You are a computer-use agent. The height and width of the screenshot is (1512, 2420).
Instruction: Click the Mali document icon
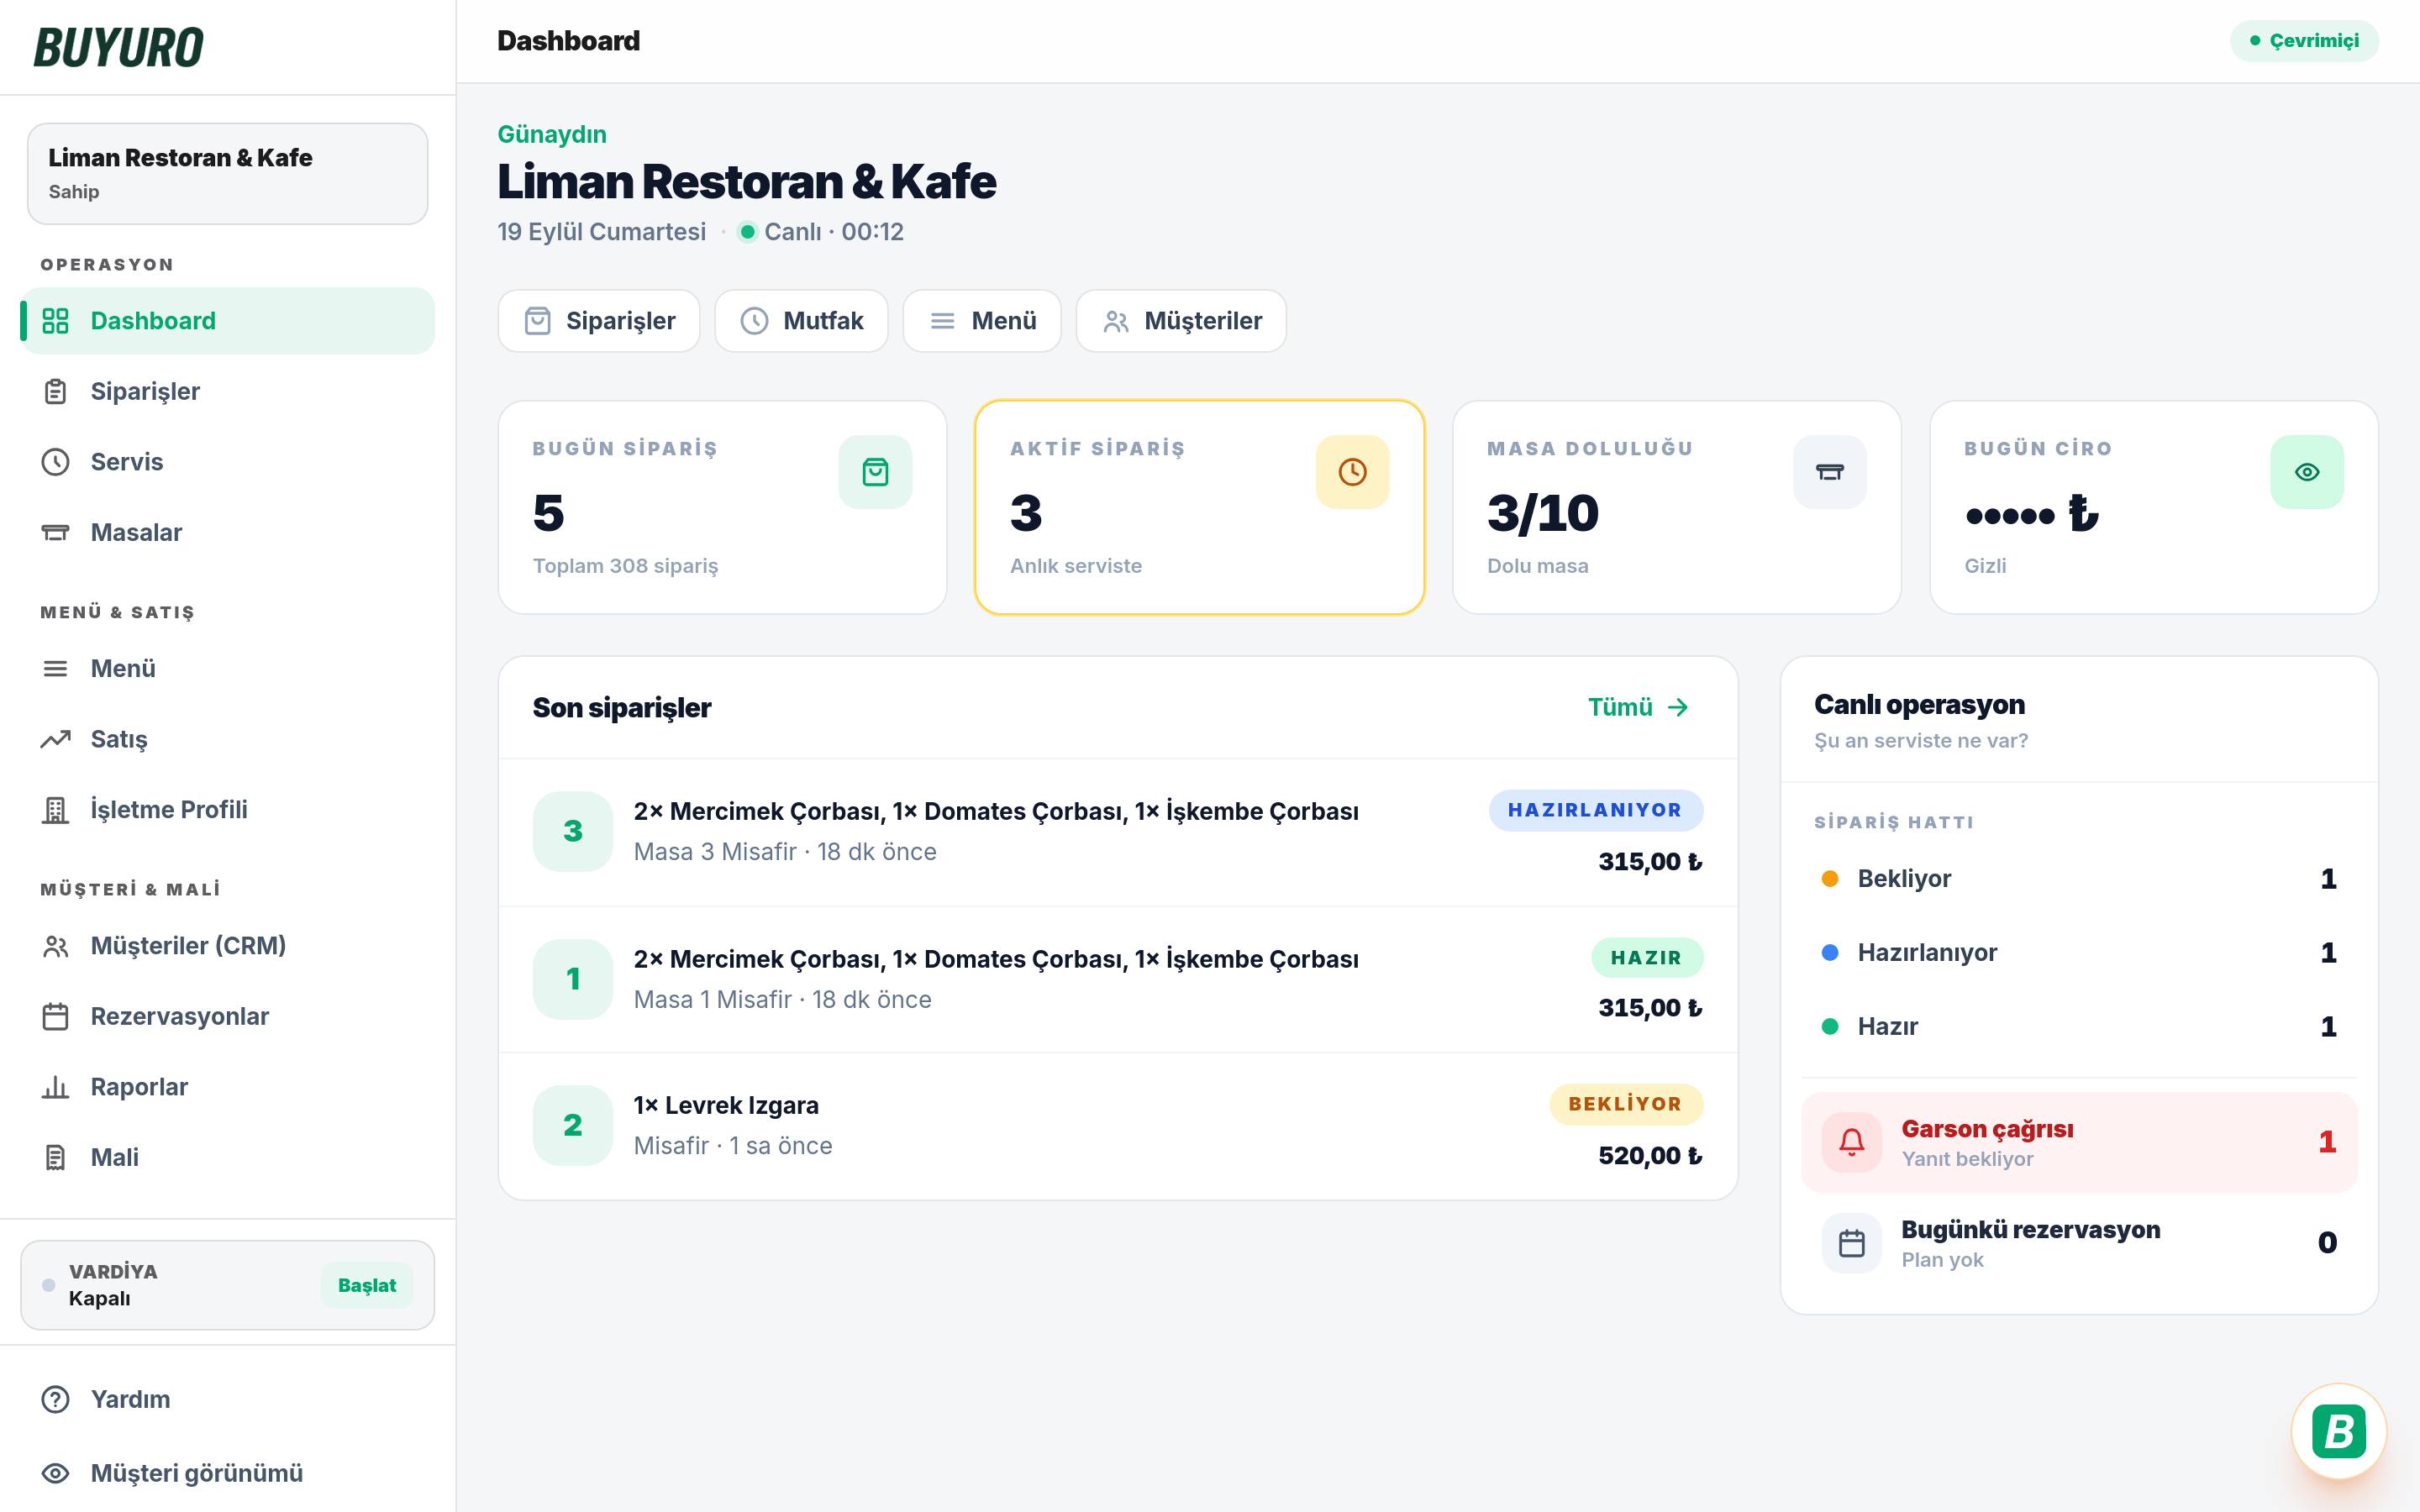point(55,1158)
